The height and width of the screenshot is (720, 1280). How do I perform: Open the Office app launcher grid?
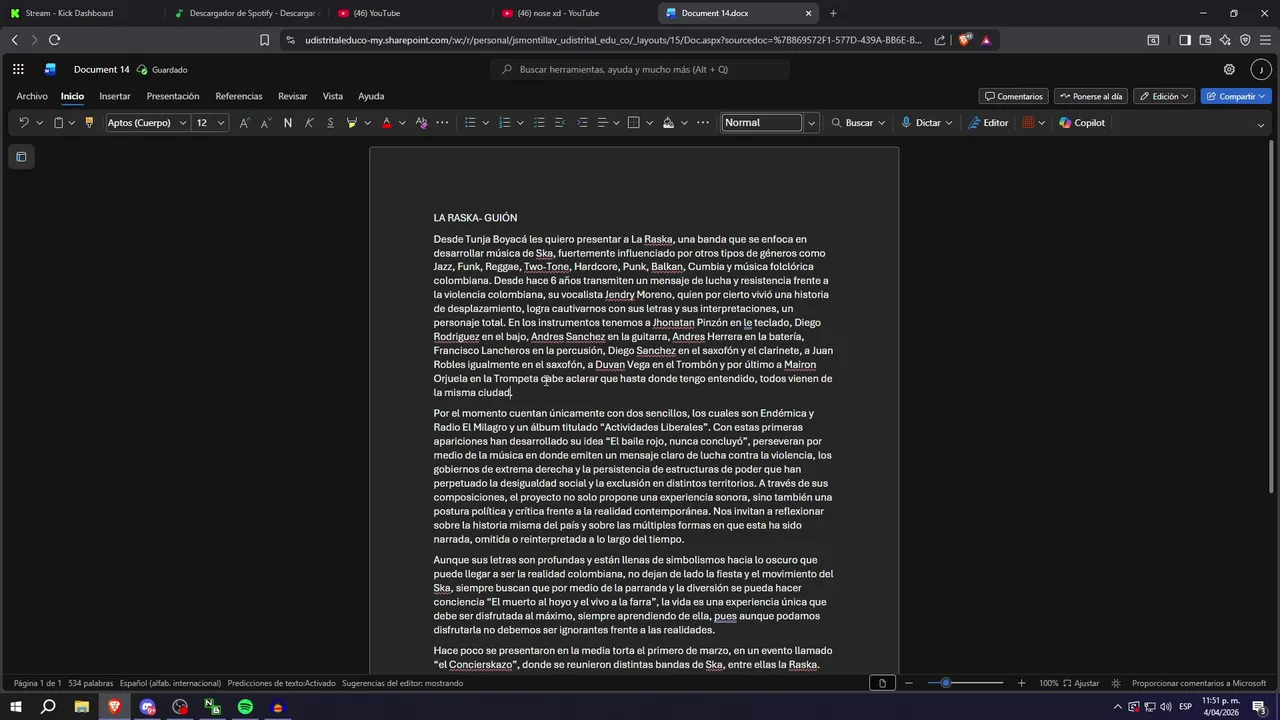click(x=19, y=69)
